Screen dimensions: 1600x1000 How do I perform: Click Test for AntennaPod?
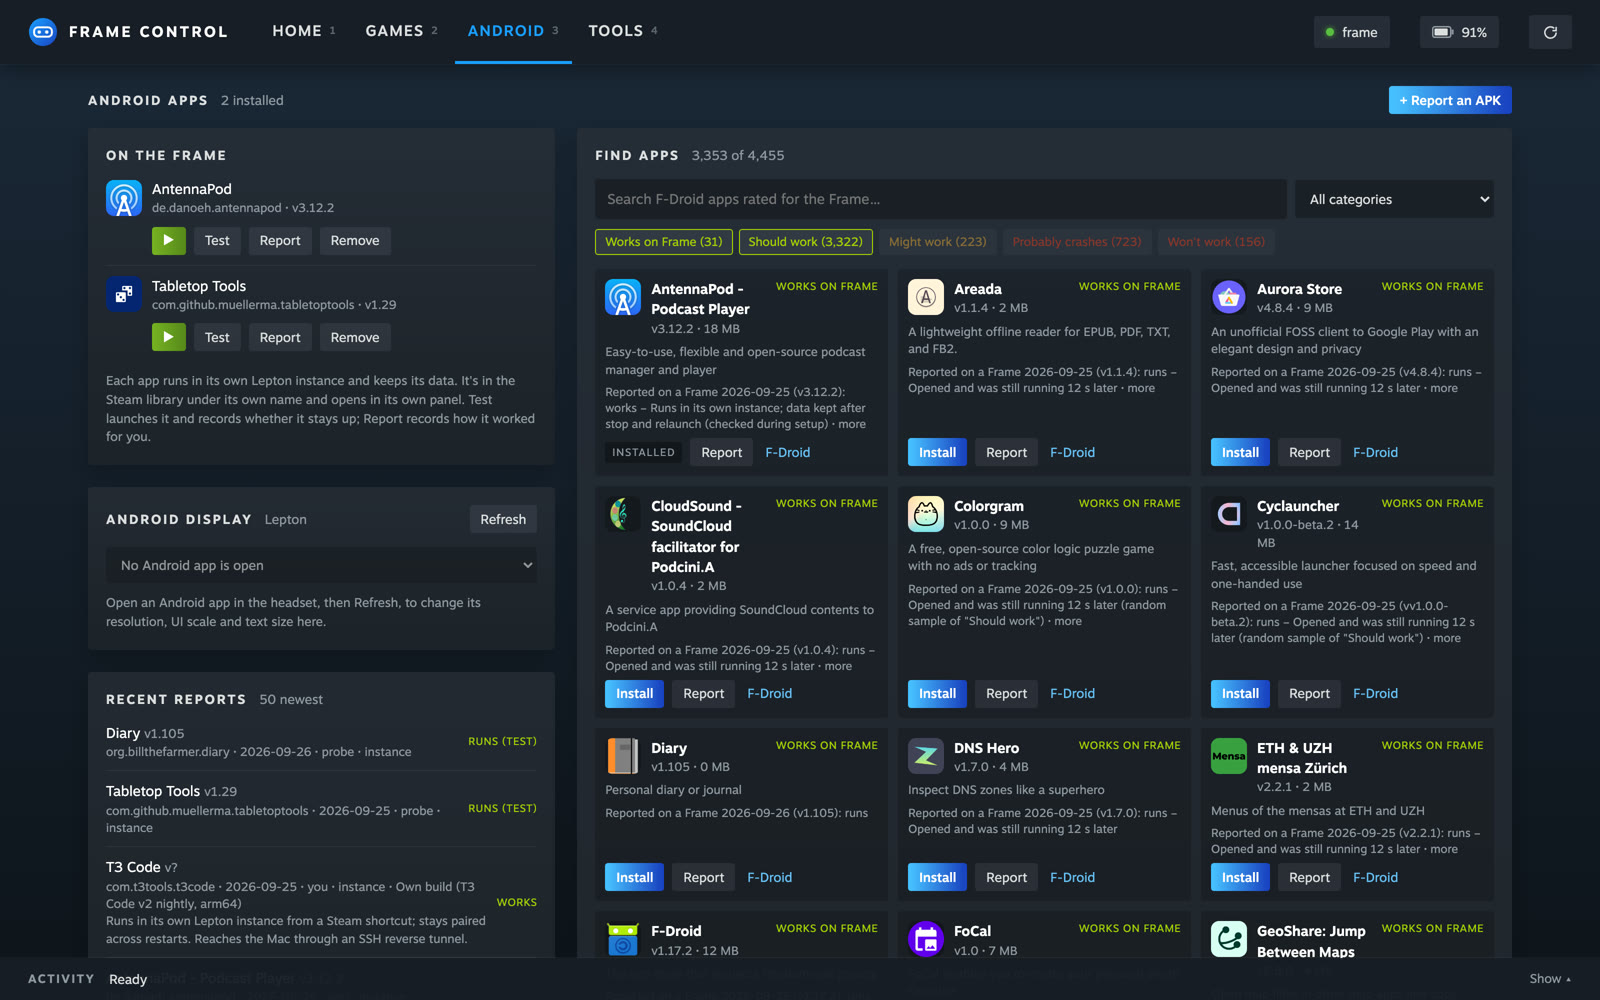[217, 240]
